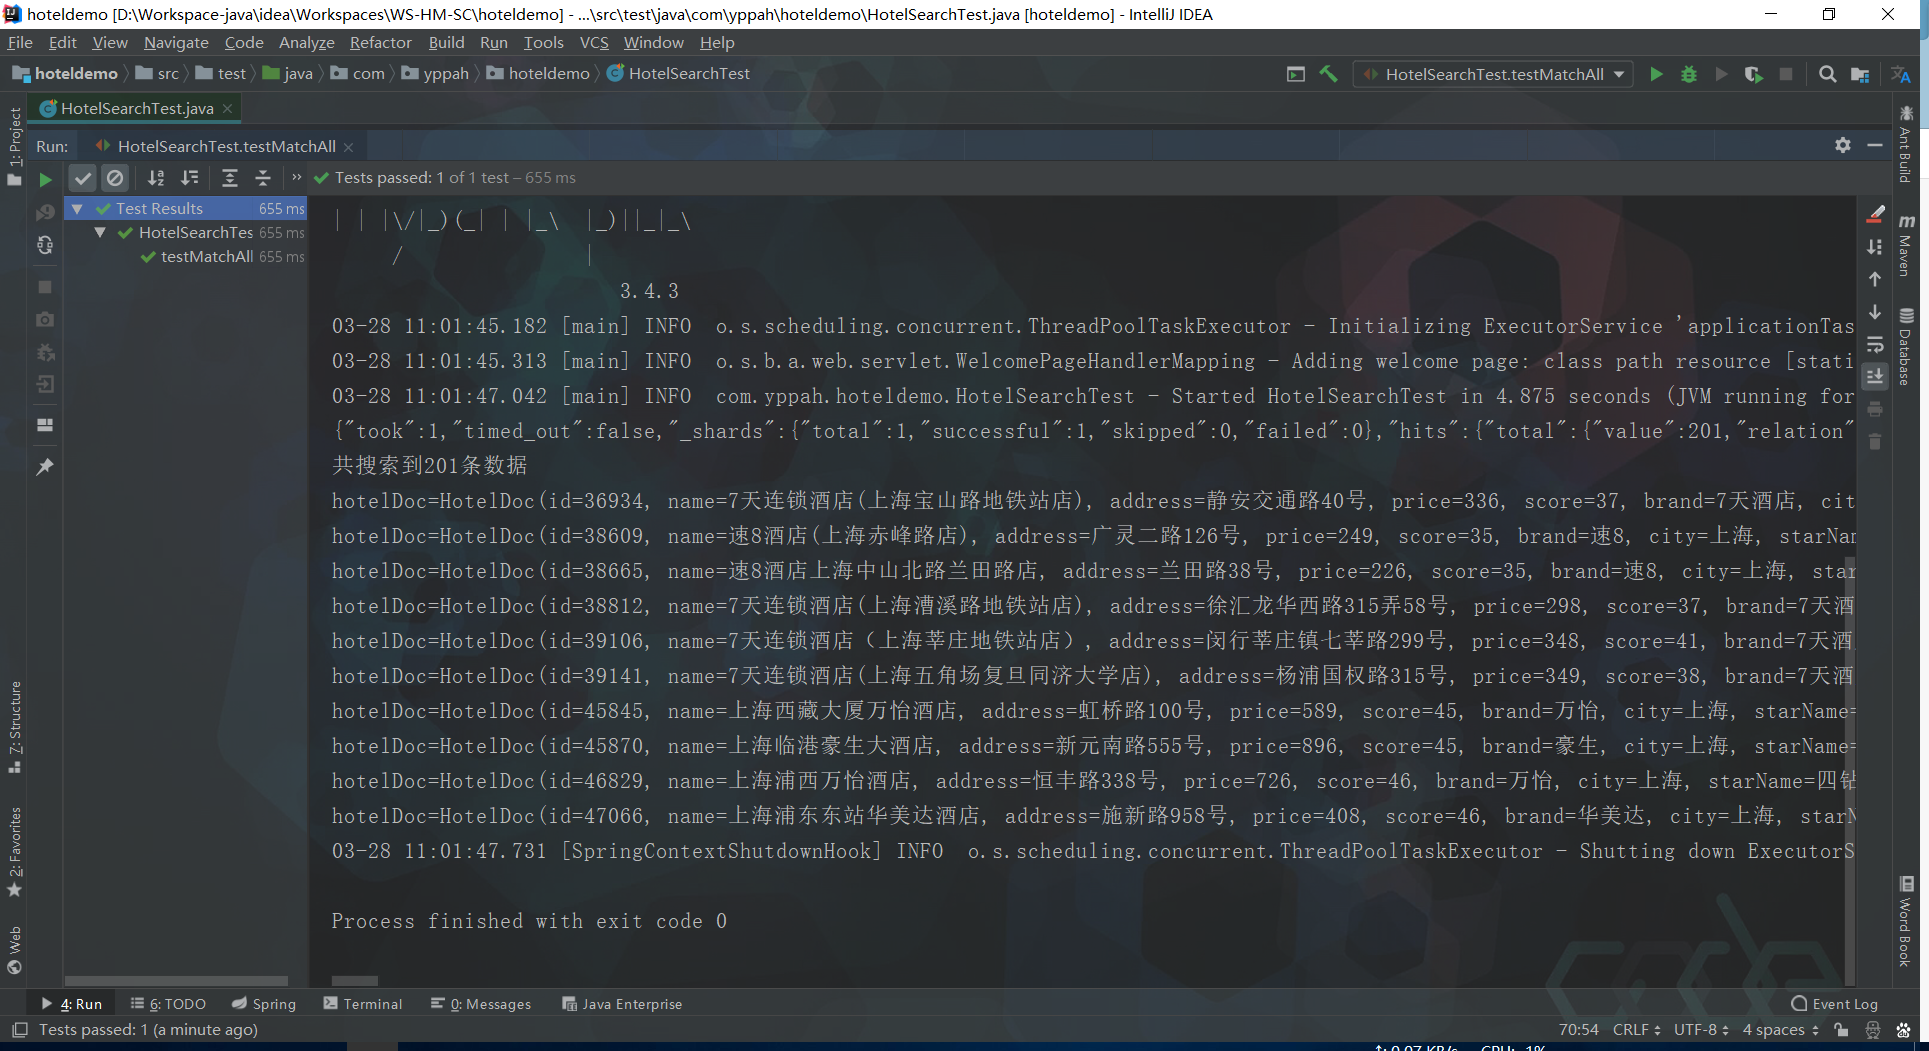Expand all nodes in Test Results tree
This screenshot has width=1929, height=1051.
tap(229, 178)
